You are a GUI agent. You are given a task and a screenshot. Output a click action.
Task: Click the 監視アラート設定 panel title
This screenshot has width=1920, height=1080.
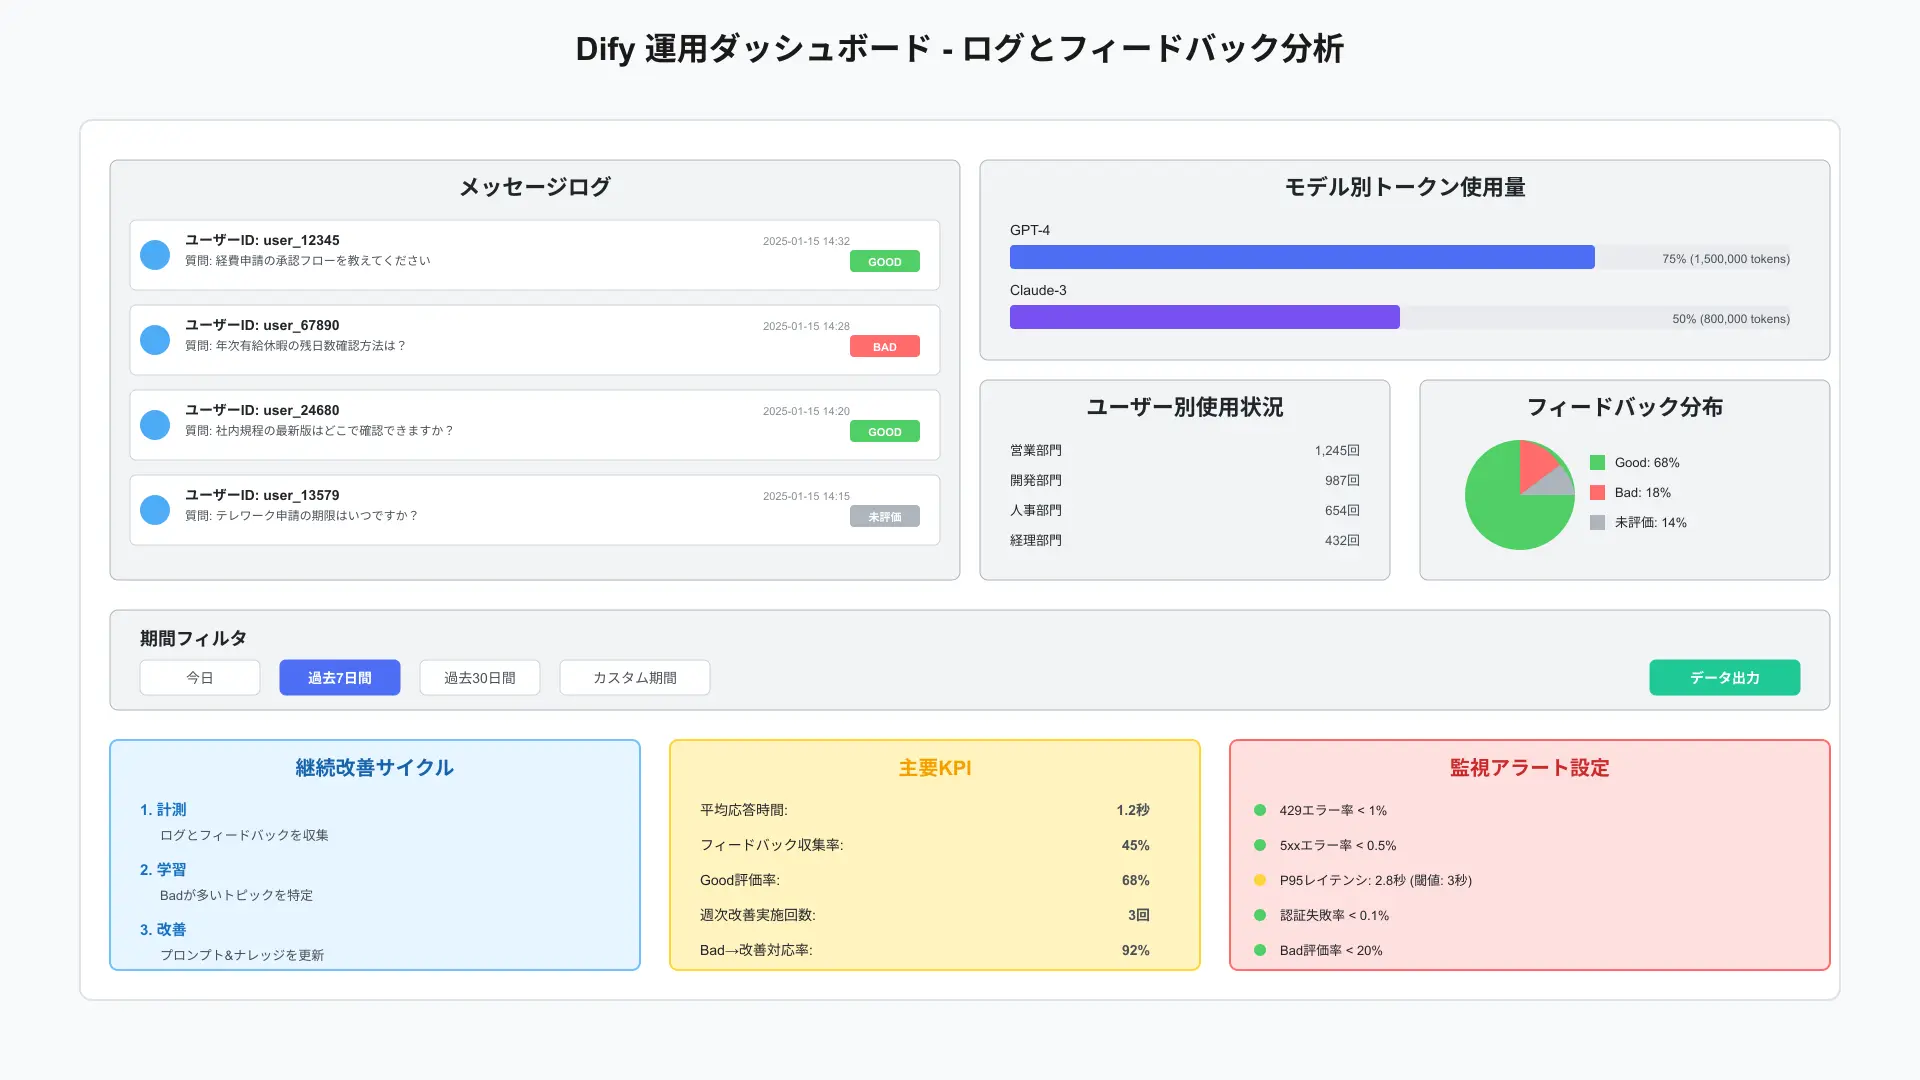[1530, 768]
